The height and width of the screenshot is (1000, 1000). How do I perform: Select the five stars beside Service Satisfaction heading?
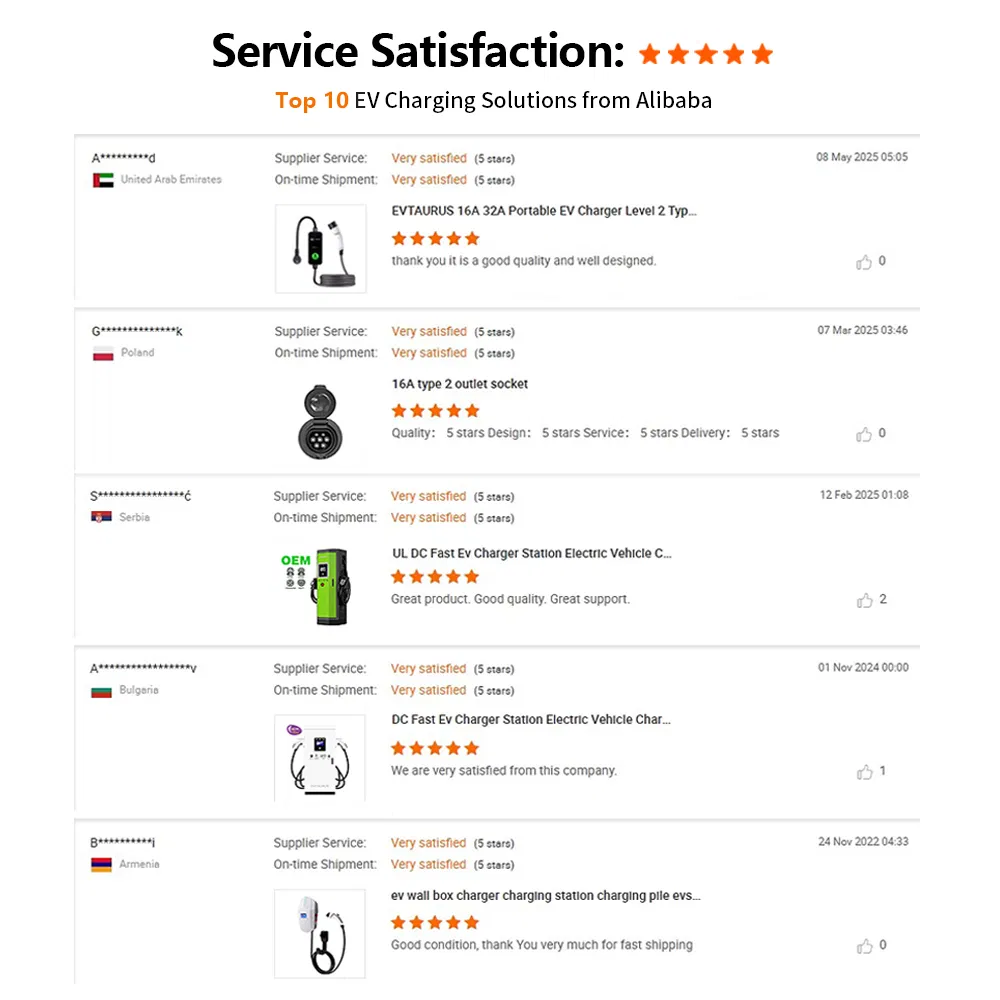[706, 53]
